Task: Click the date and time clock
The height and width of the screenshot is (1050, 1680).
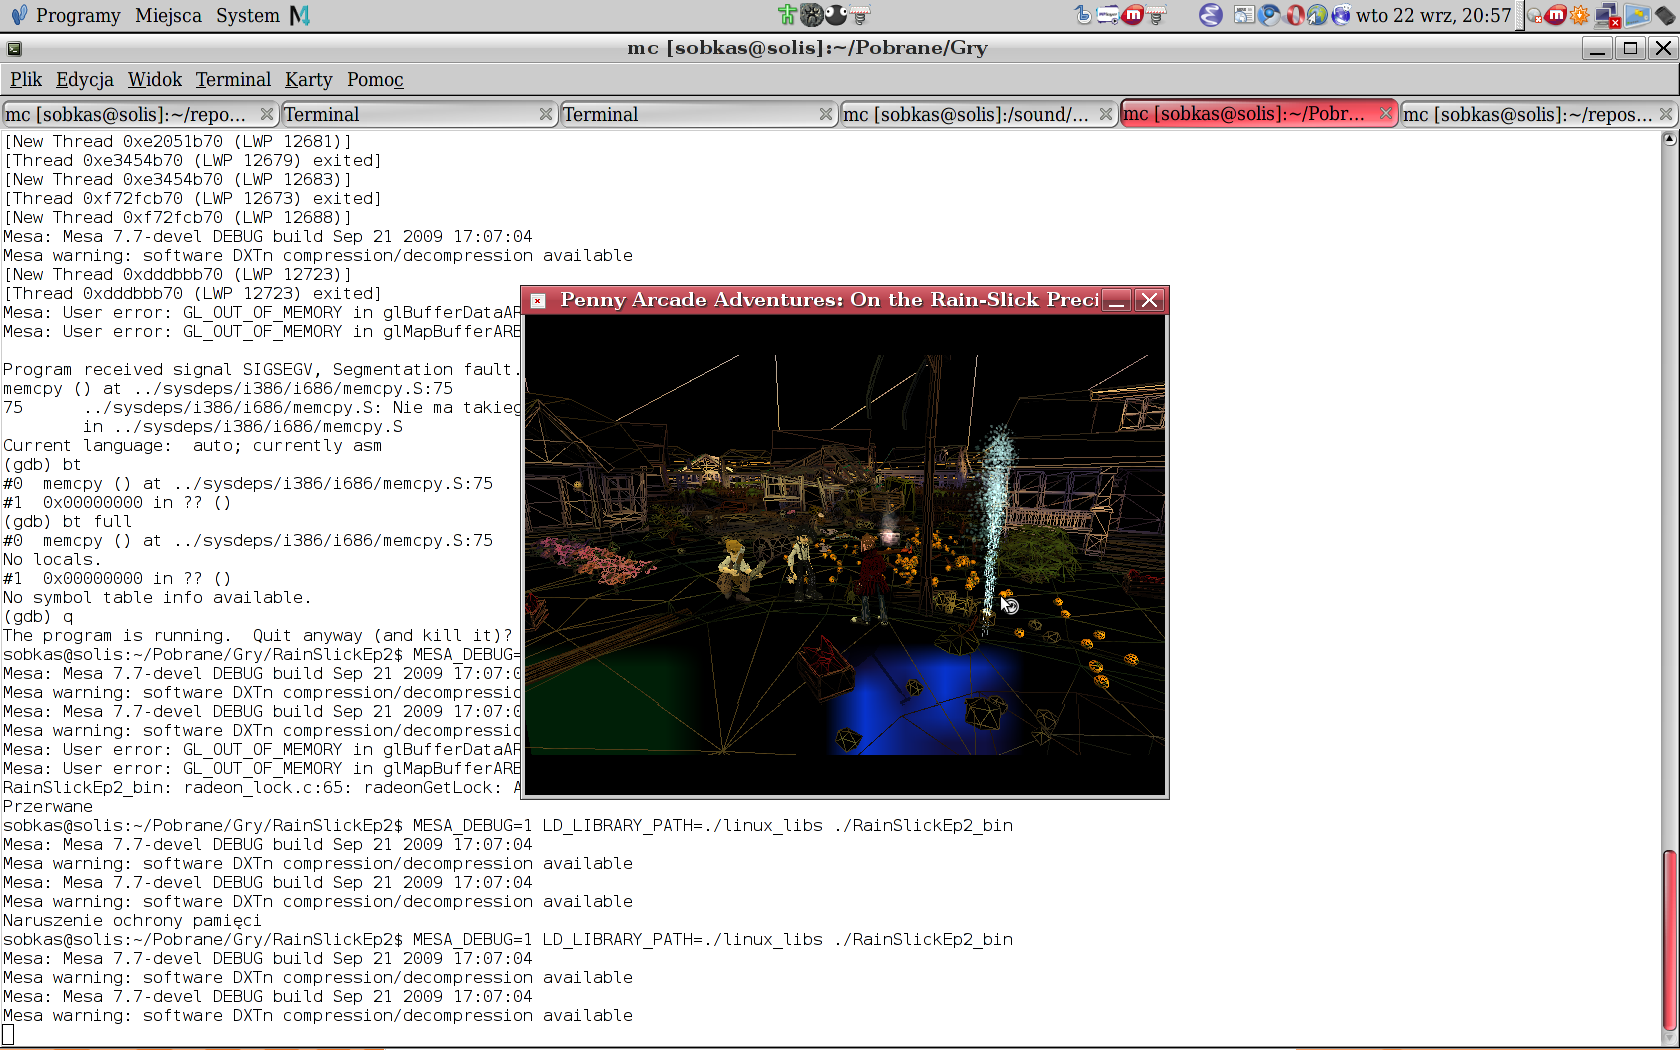Action: pos(1433,15)
